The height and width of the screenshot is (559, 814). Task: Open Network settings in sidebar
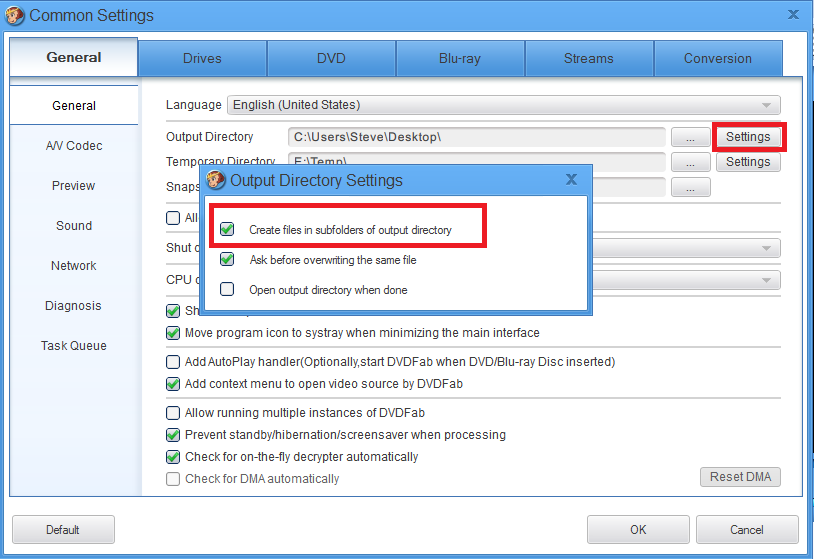tap(74, 266)
